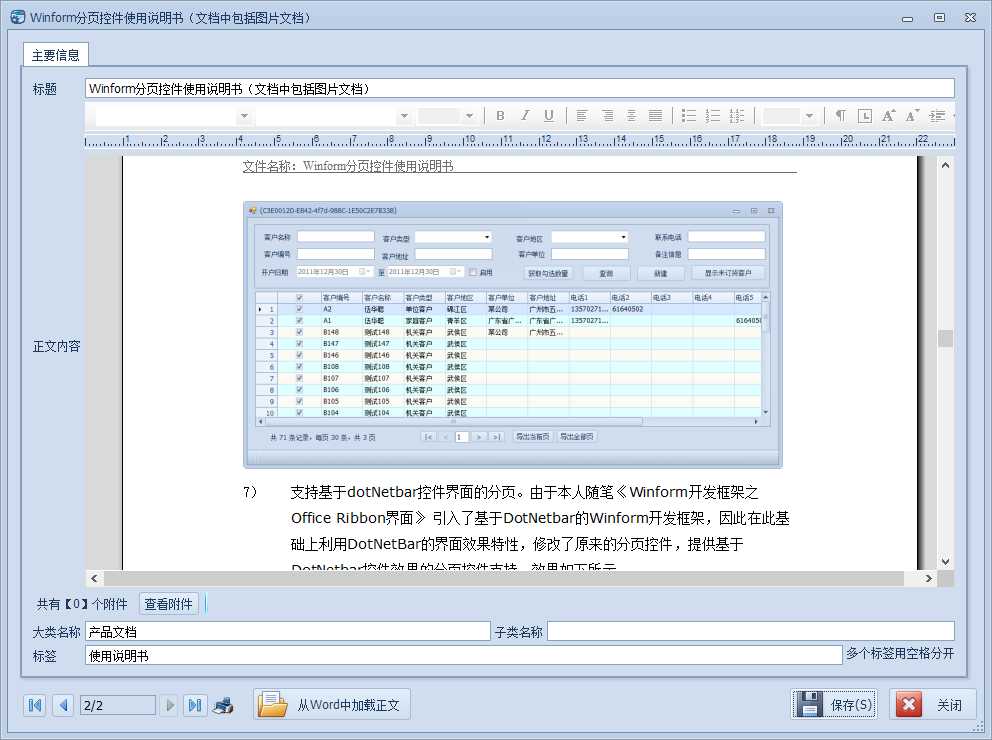
Task: Click the 多个标签用空格分开 hint text
Action: coord(900,654)
